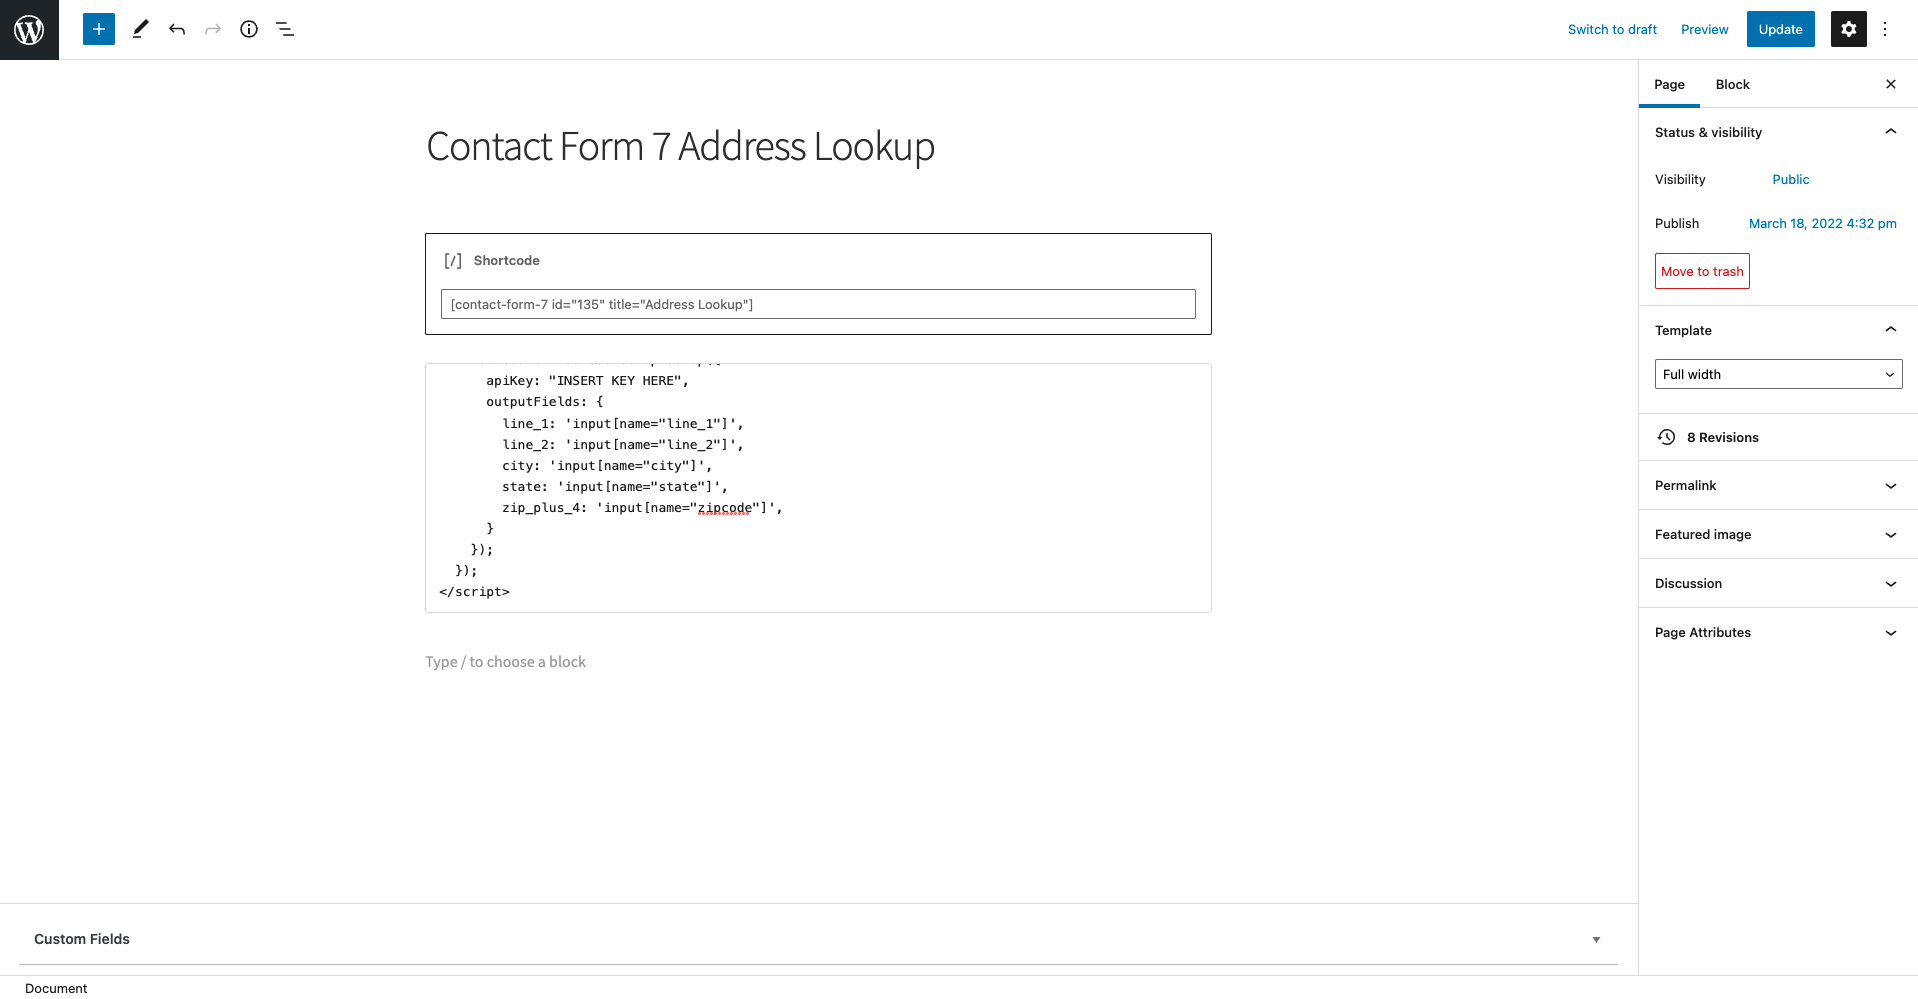The height and width of the screenshot is (999, 1918).
Task: Expand the Featured image section
Action: point(1777,534)
